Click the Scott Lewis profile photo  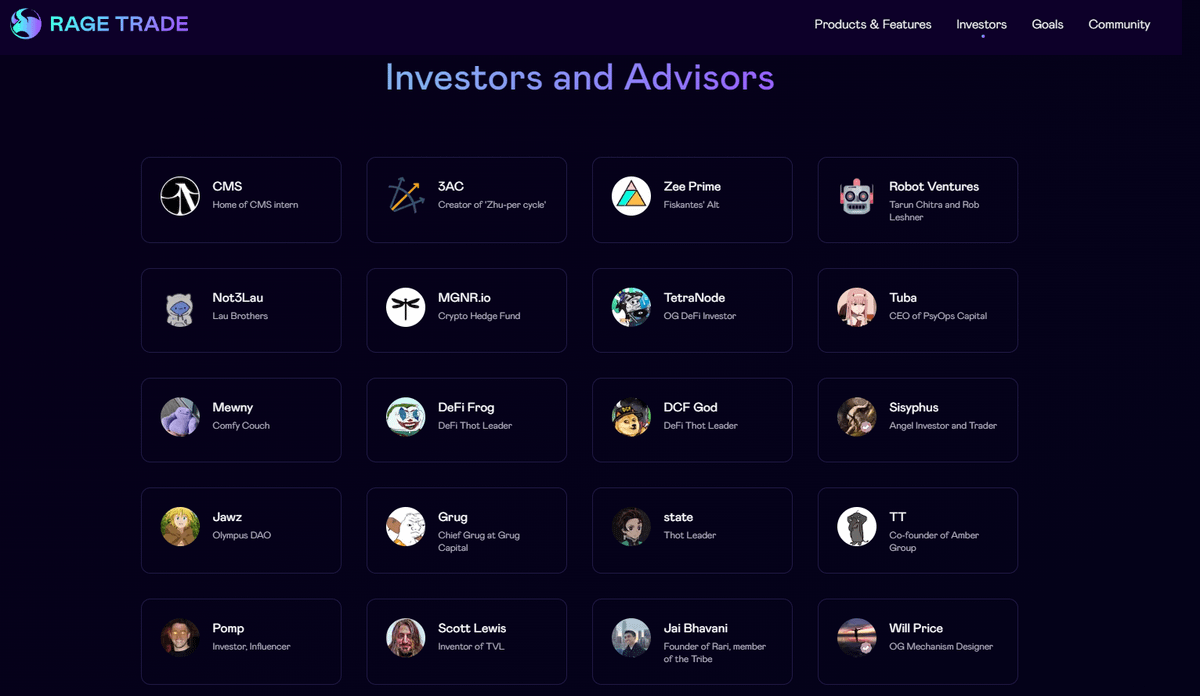(406, 638)
